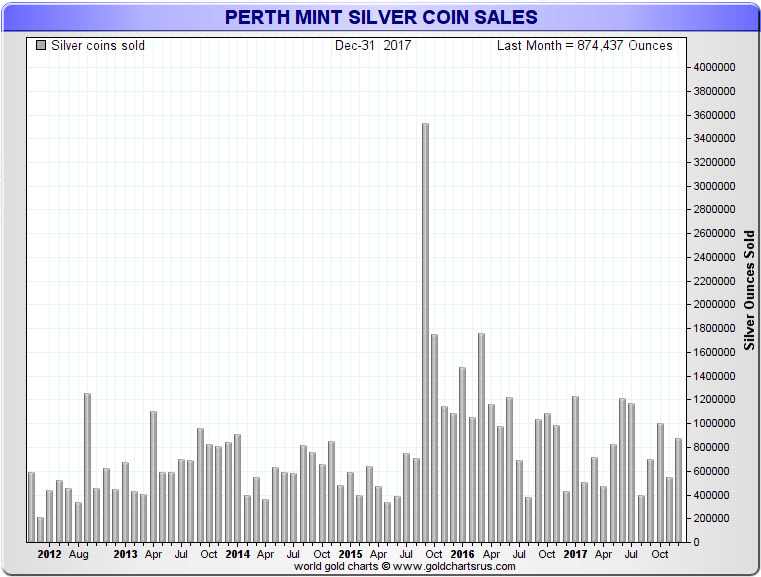Click the y-axis label 3600000
The width and height of the screenshot is (761, 577).
click(x=714, y=115)
